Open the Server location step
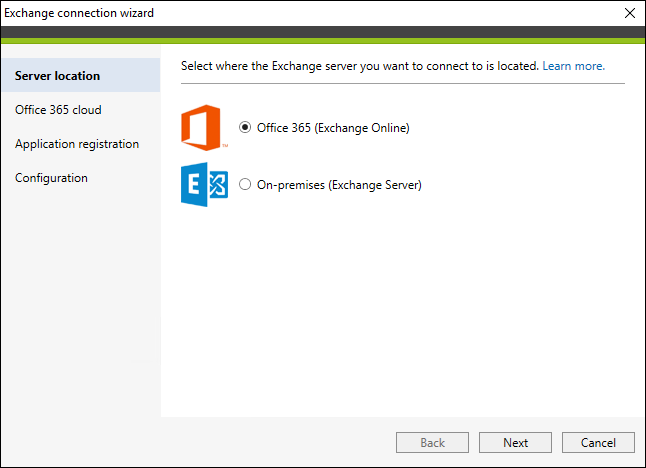The image size is (646, 468). pyautogui.click(x=81, y=75)
